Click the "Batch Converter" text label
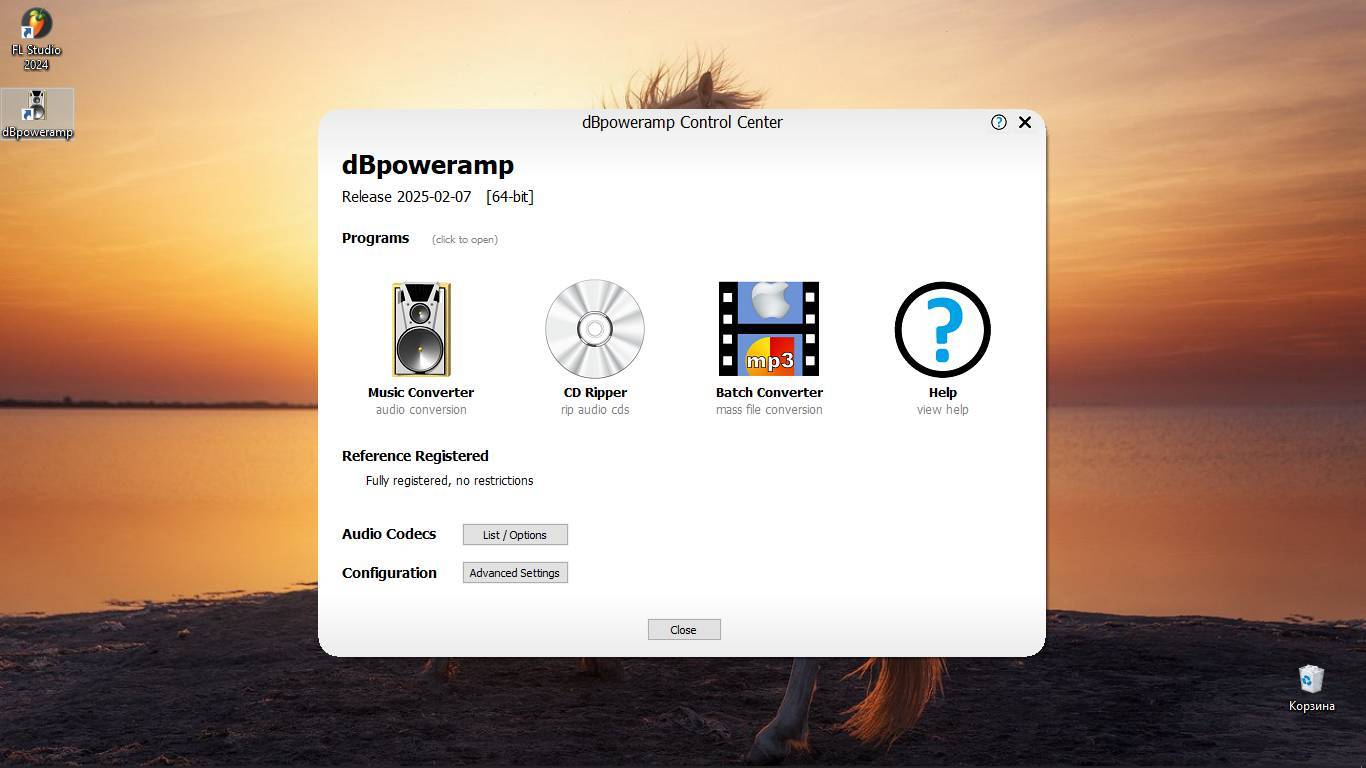Viewport: 1366px width, 768px height. tap(769, 393)
